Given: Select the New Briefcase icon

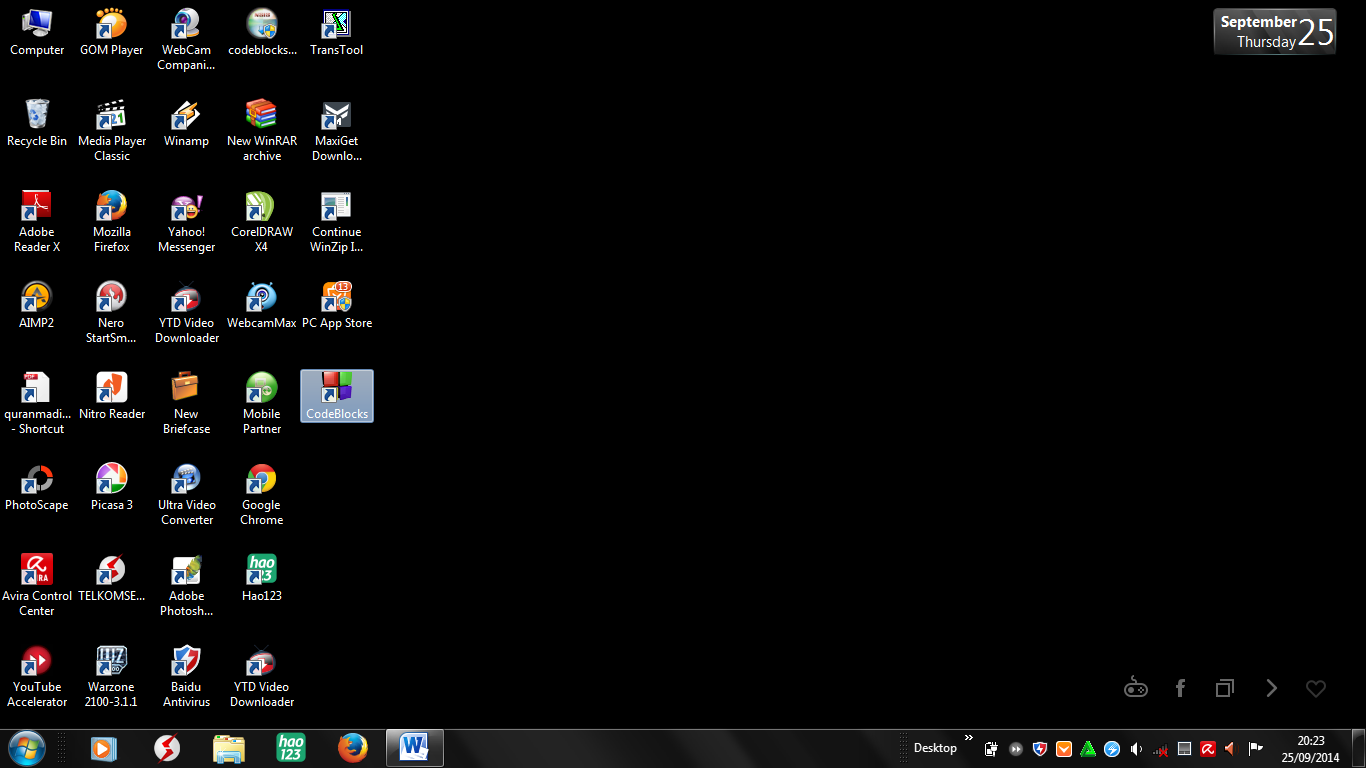Looking at the screenshot, I should pyautogui.click(x=187, y=404).
